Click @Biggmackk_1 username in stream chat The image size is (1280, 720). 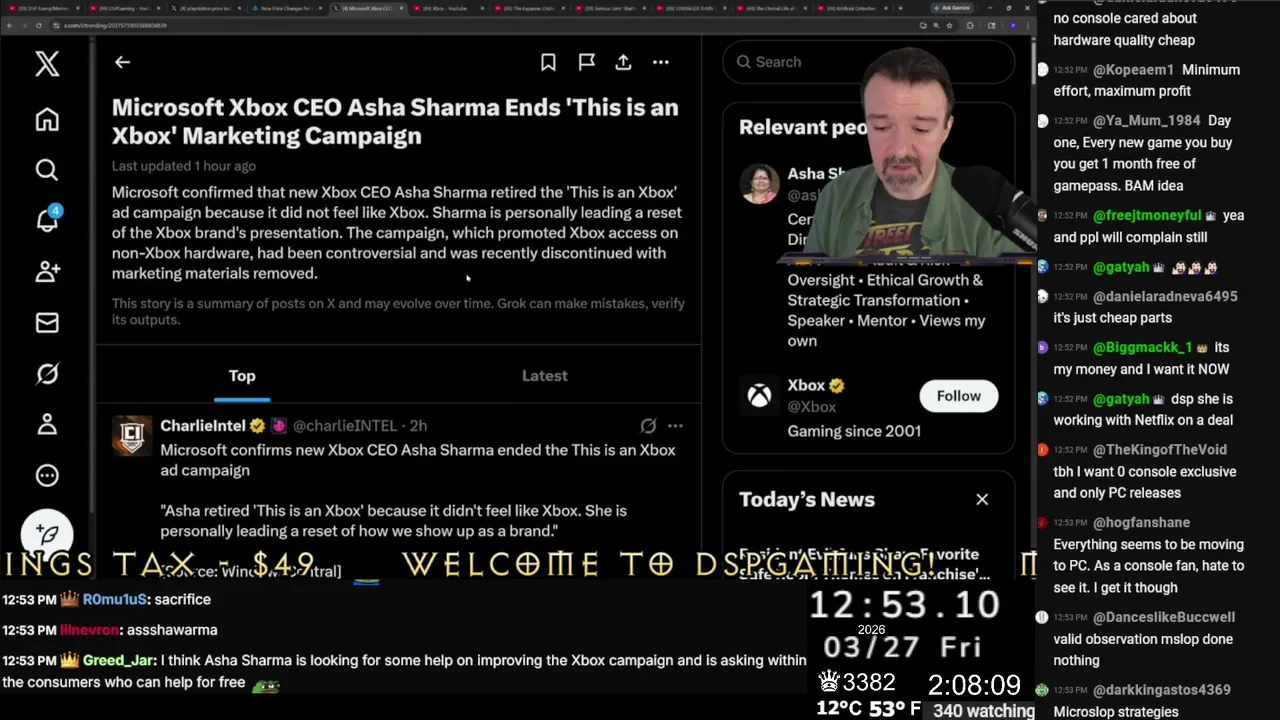point(1143,347)
